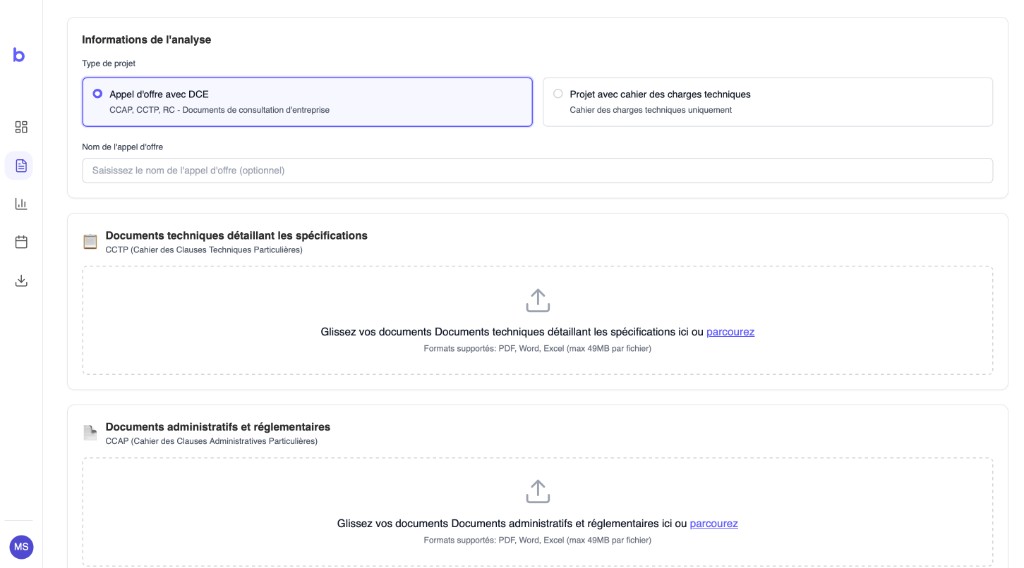Click the download icon in sidebar
1024x568 pixels.
(x=21, y=281)
